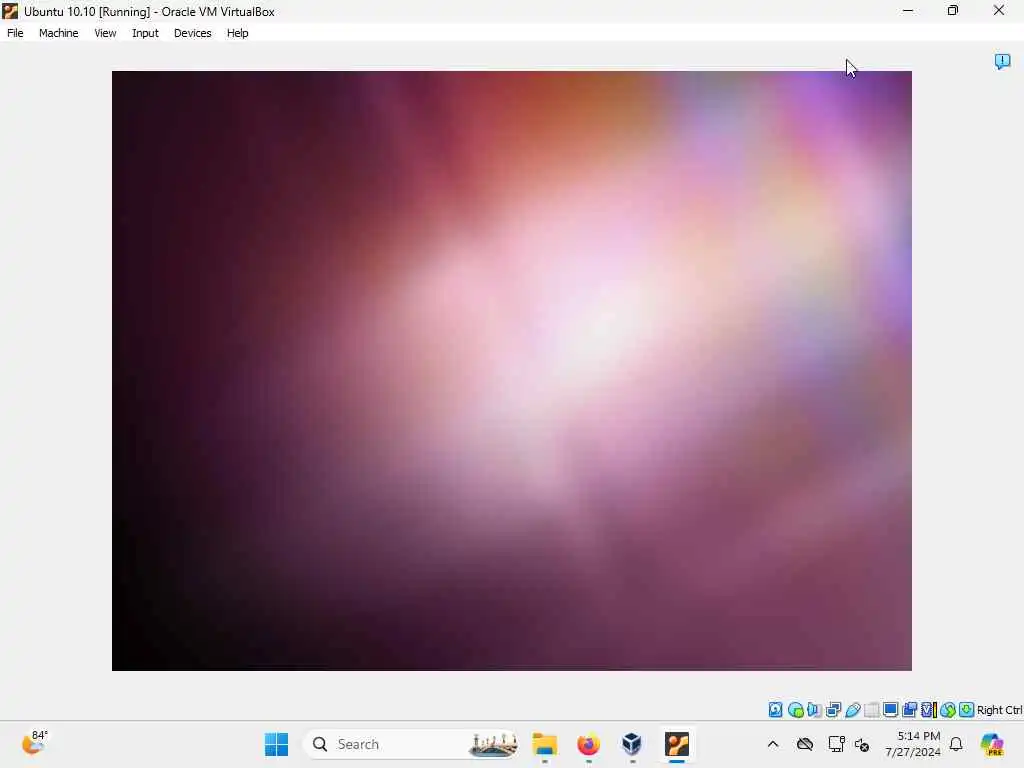This screenshot has width=1024, height=768.
Task: Open the Help menu
Action: coord(238,33)
